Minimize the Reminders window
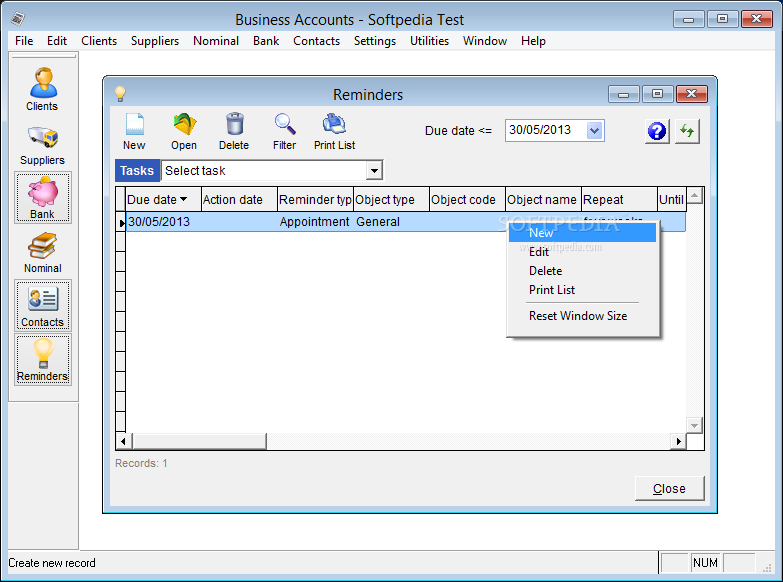This screenshot has height=582, width=783. point(623,94)
